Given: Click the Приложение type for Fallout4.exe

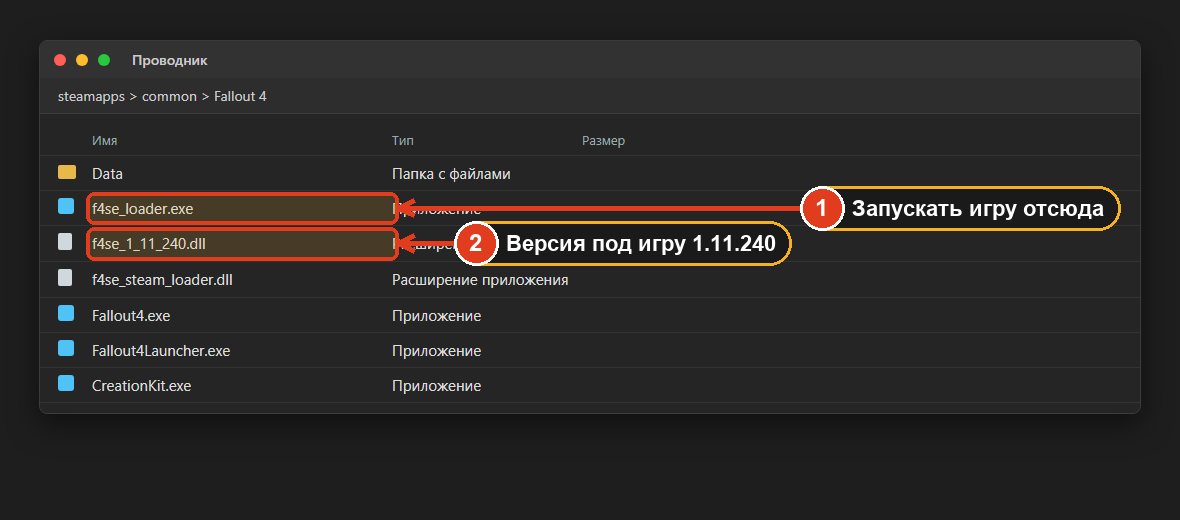Looking at the screenshot, I should click(436, 315).
